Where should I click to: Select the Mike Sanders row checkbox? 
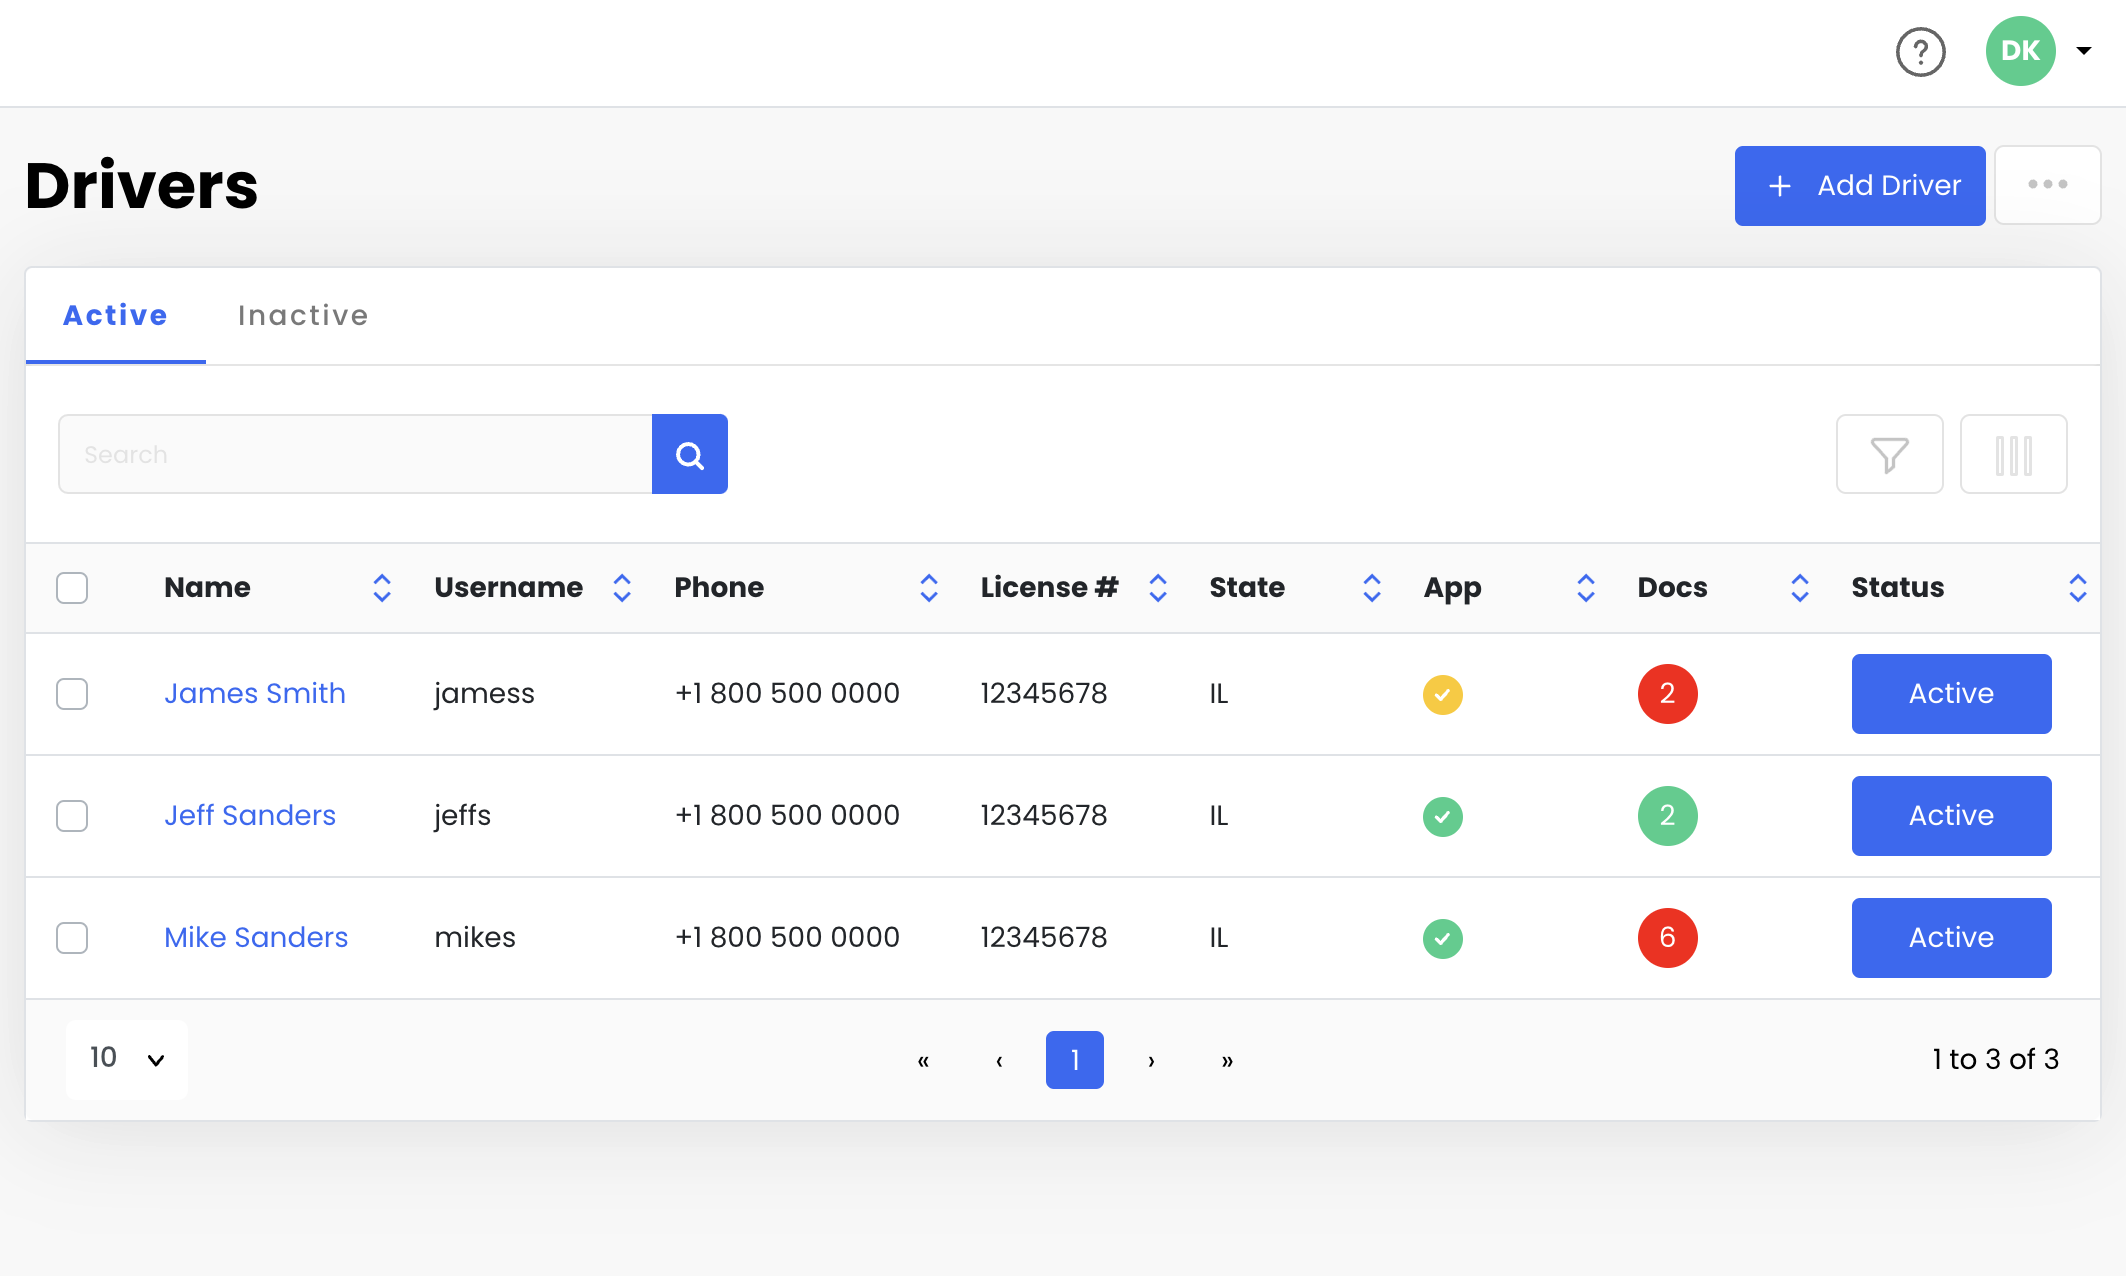click(72, 938)
